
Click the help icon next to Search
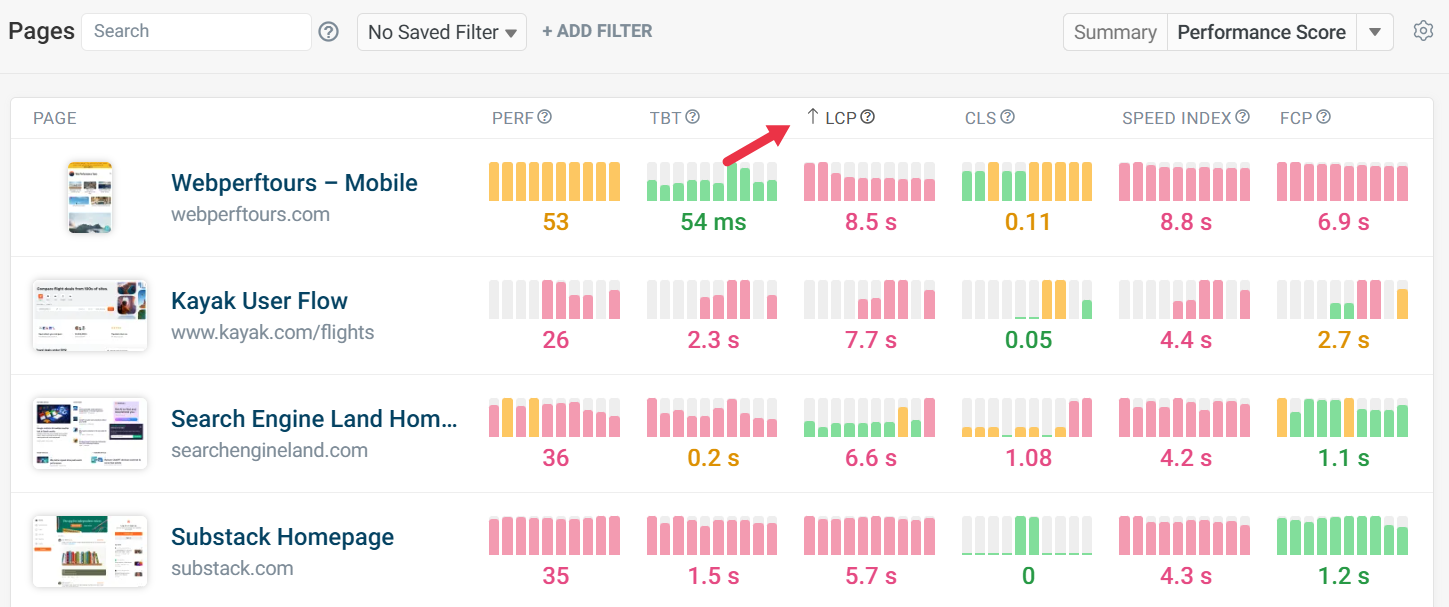click(329, 32)
